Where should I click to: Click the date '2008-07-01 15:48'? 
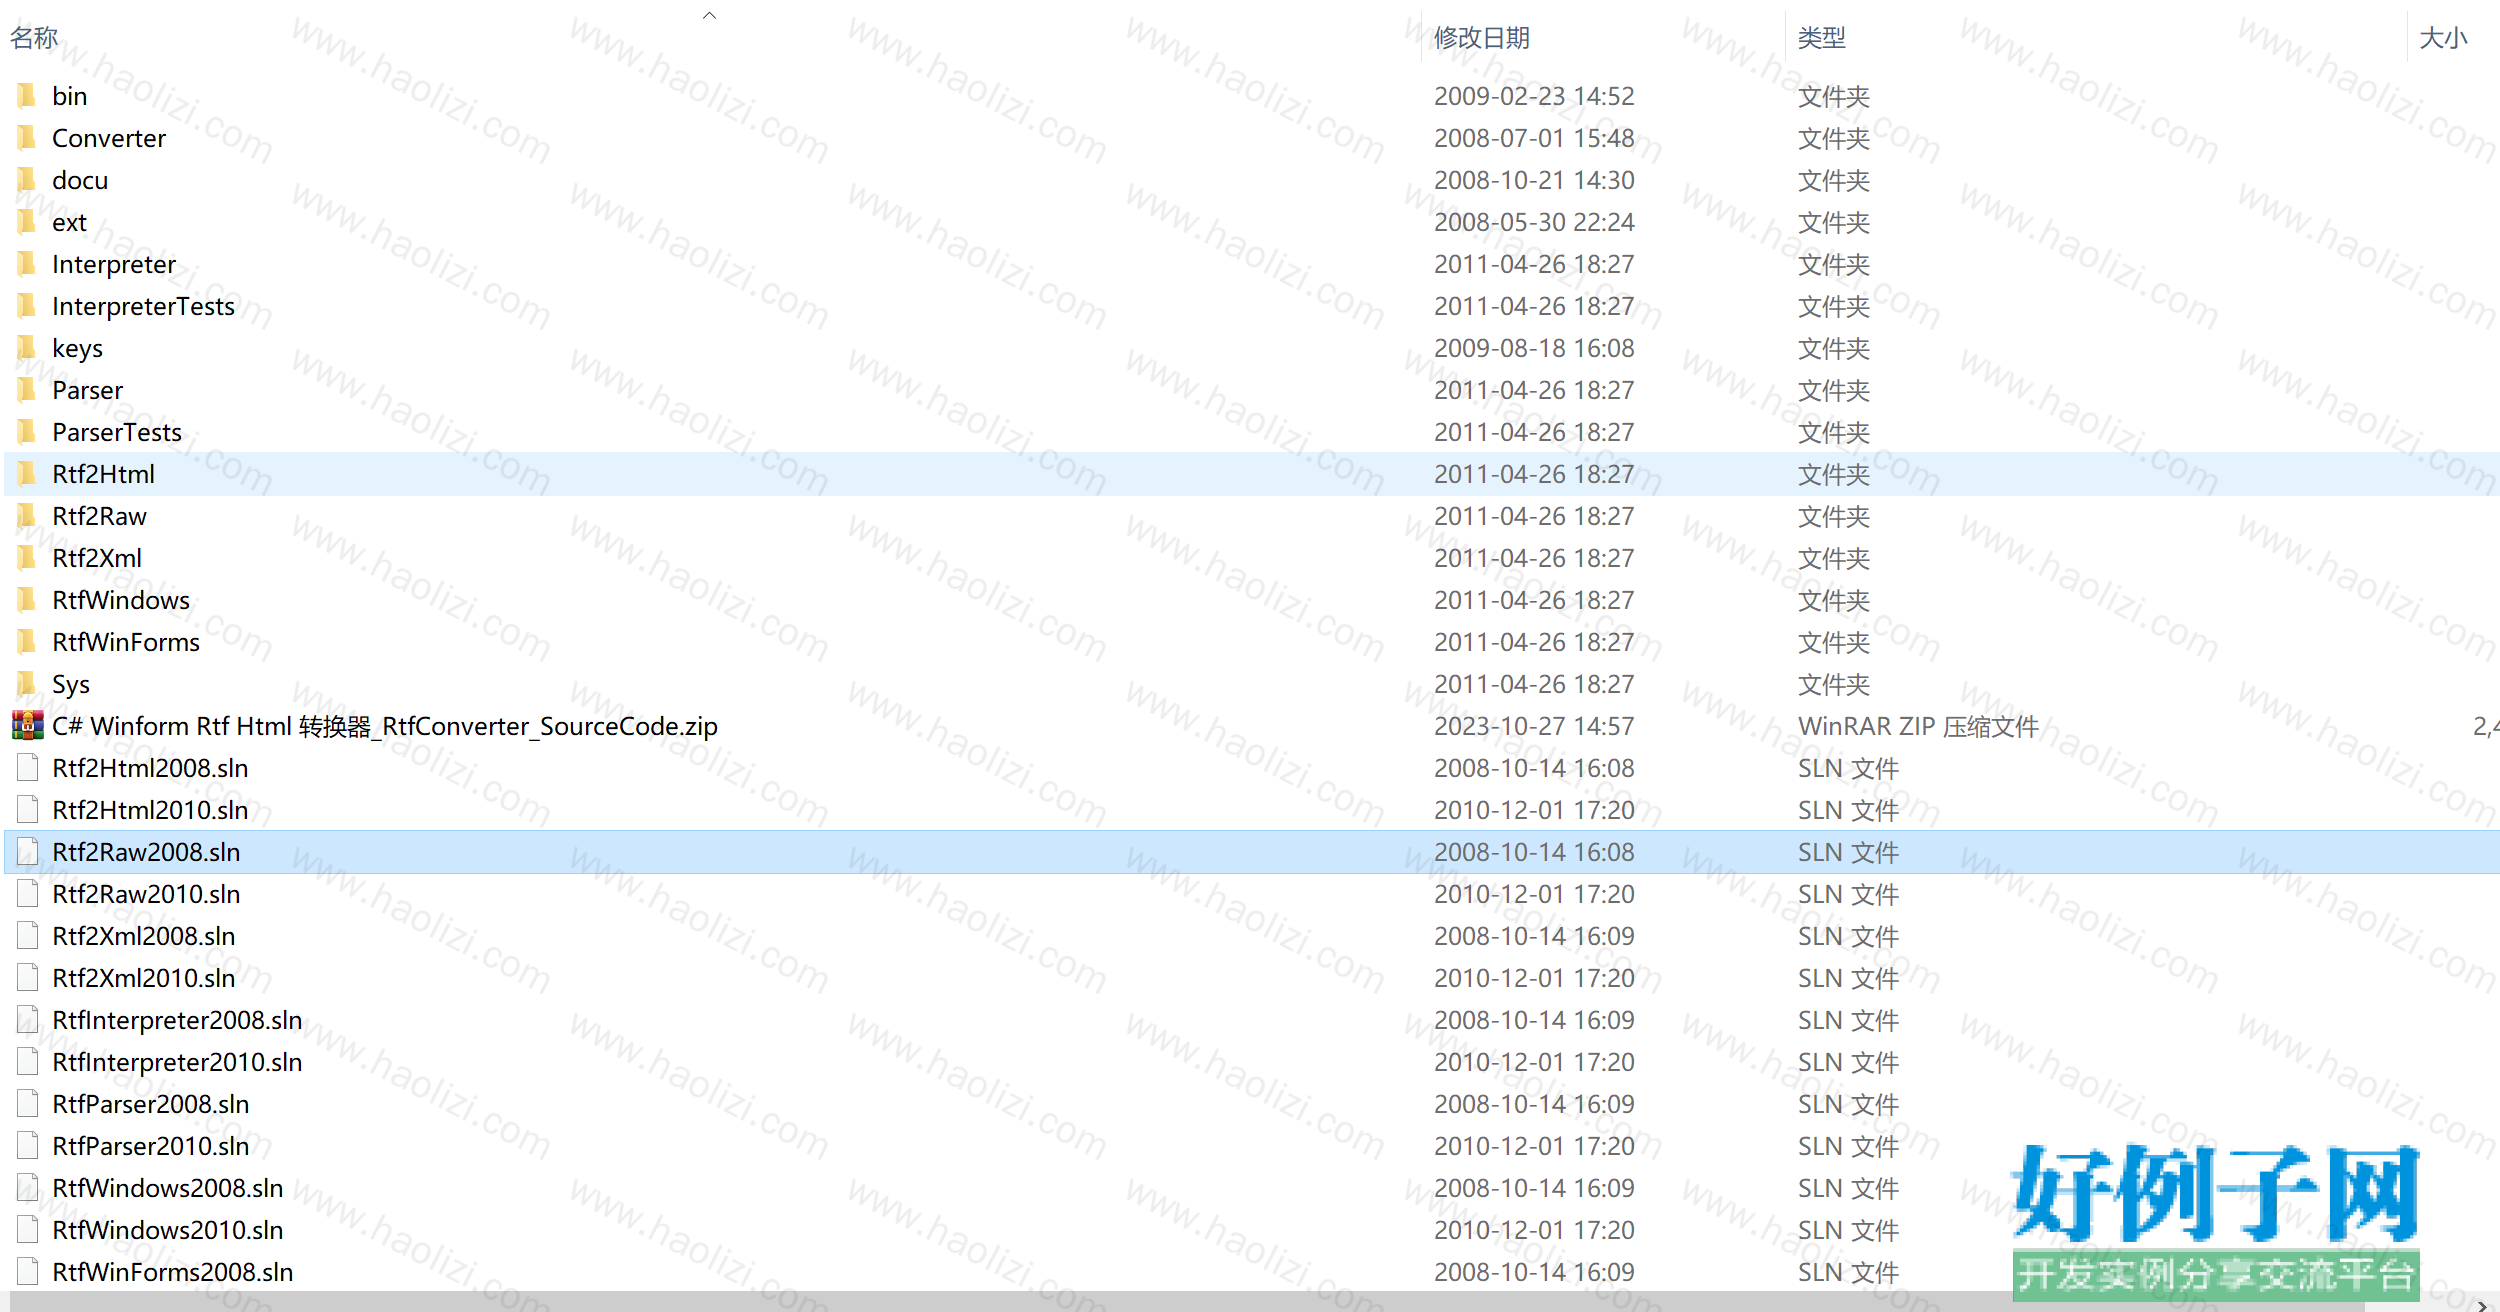coord(1534,138)
